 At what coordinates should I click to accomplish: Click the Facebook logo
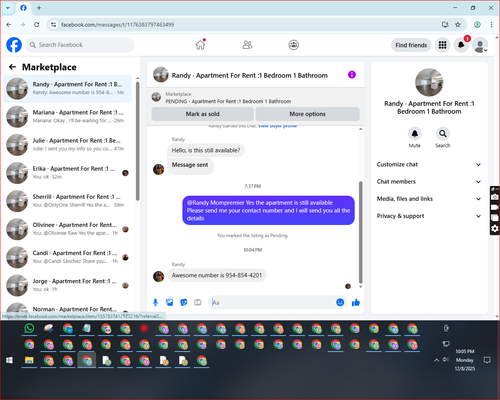pyautogui.click(x=14, y=45)
